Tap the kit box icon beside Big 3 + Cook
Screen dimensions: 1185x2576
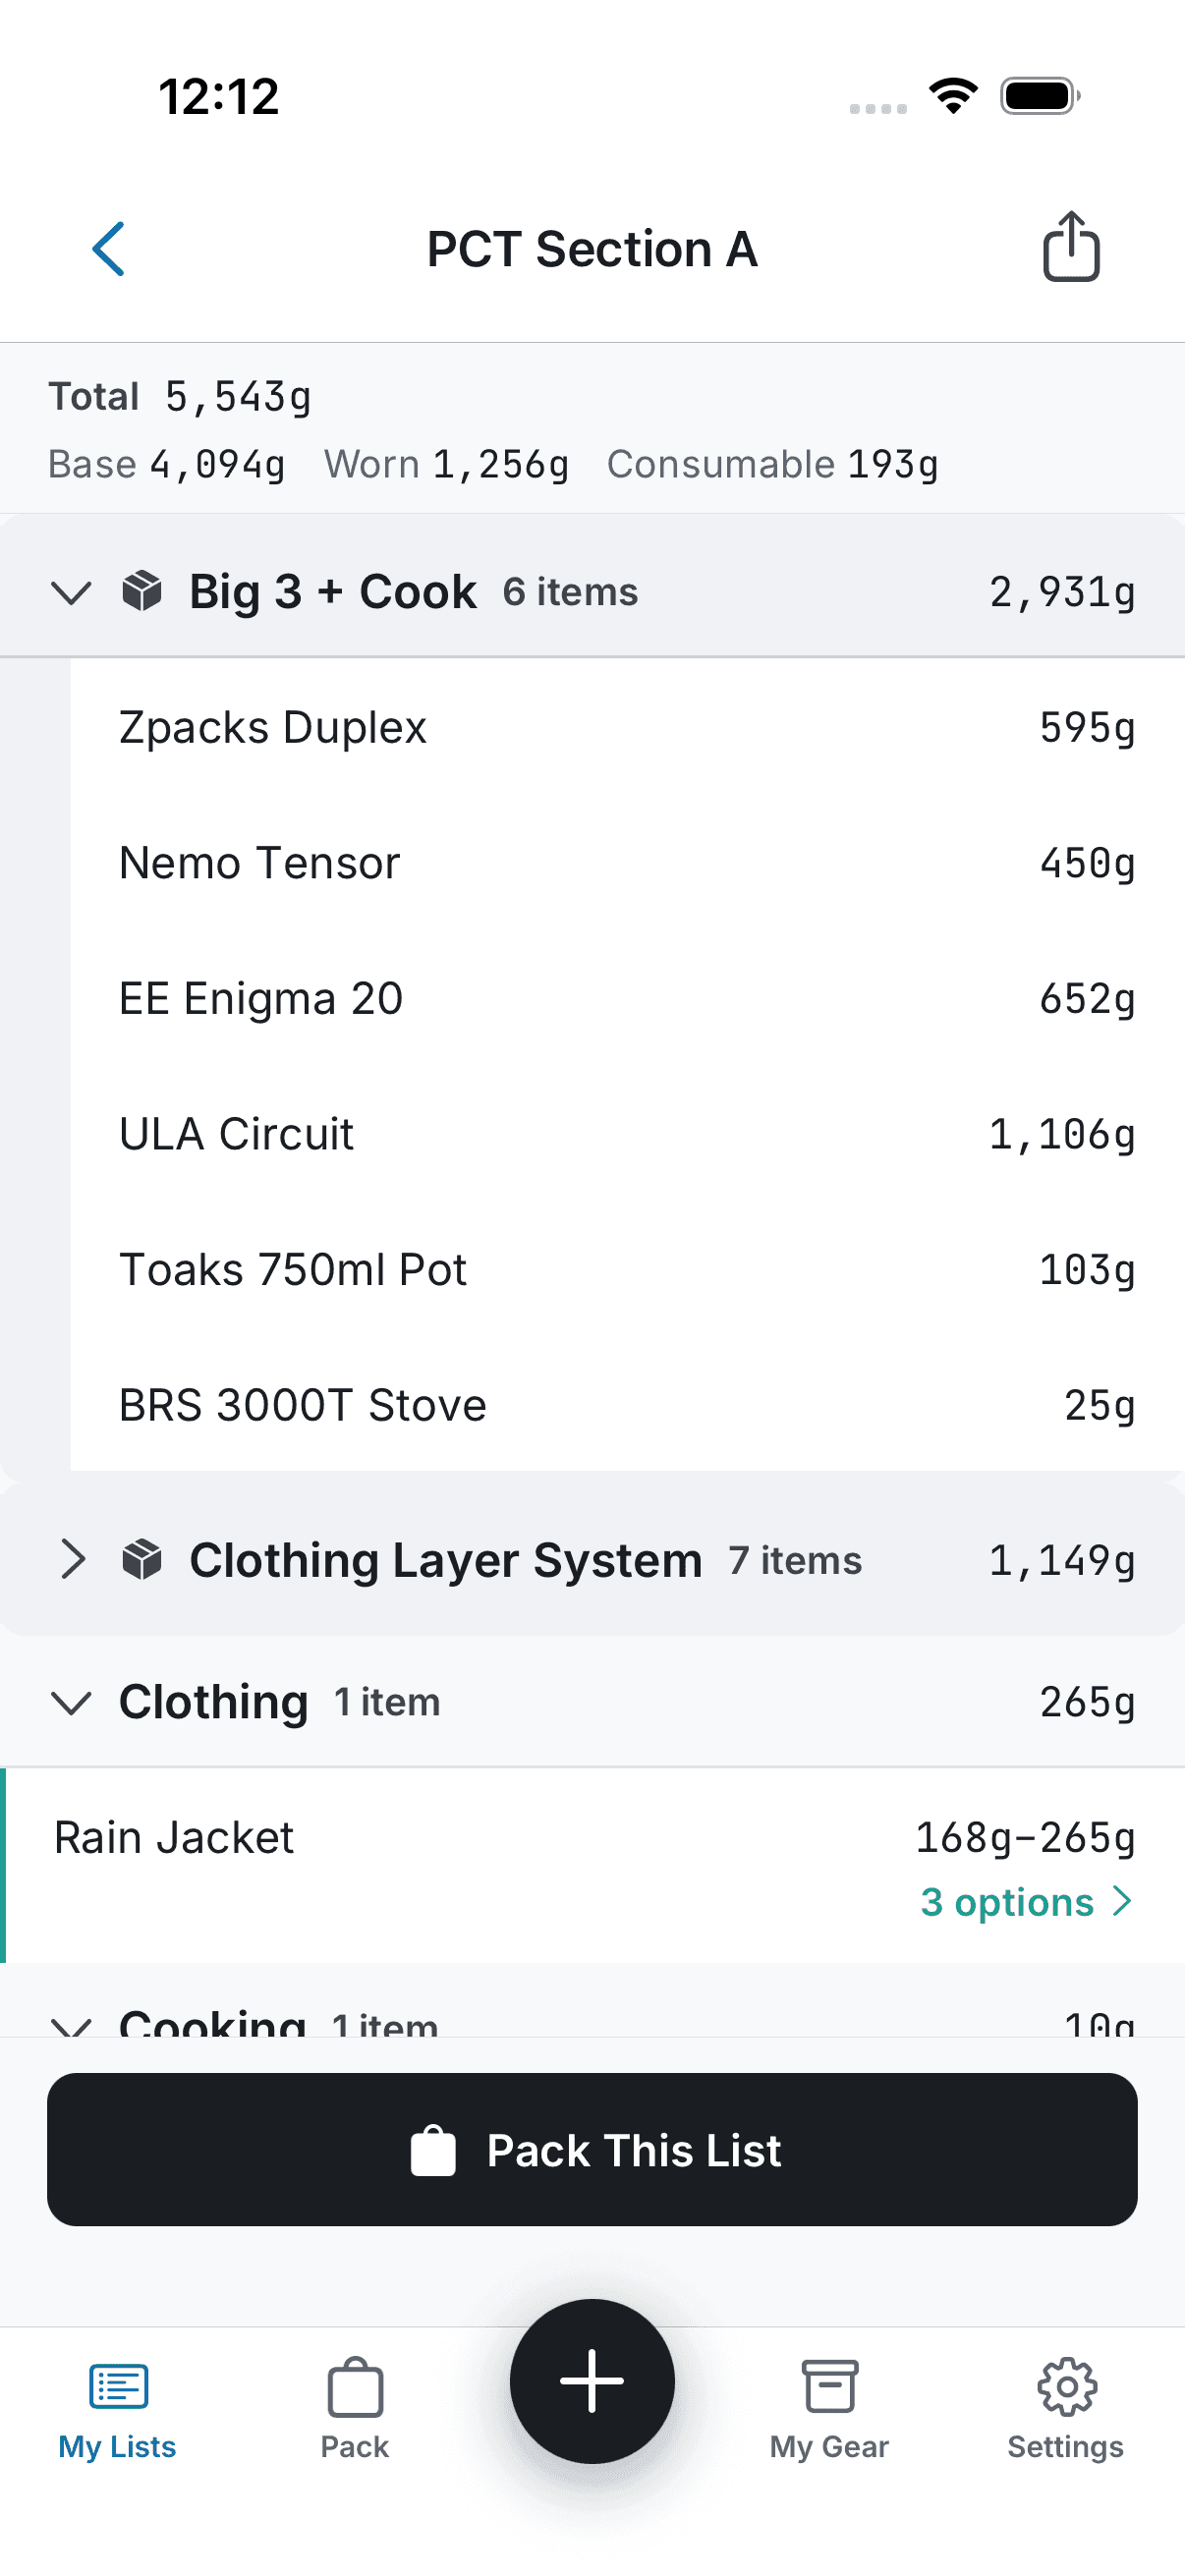point(142,591)
